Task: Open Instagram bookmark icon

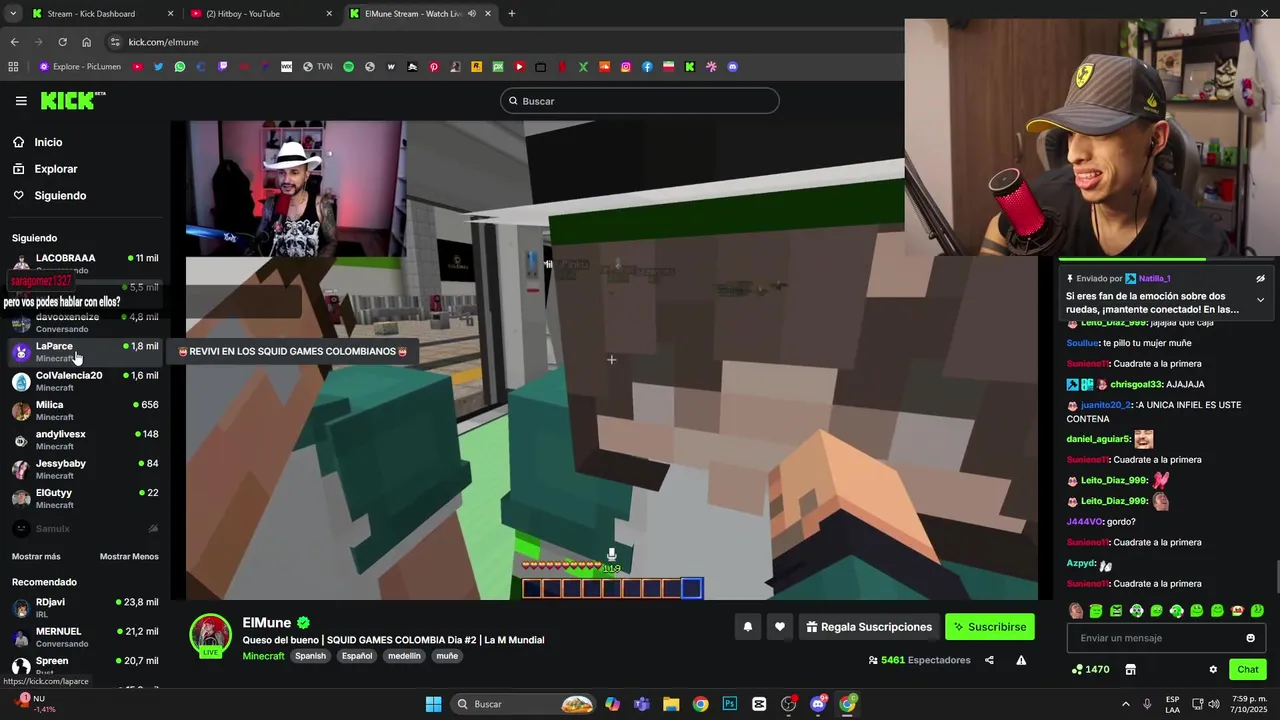Action: point(626,67)
